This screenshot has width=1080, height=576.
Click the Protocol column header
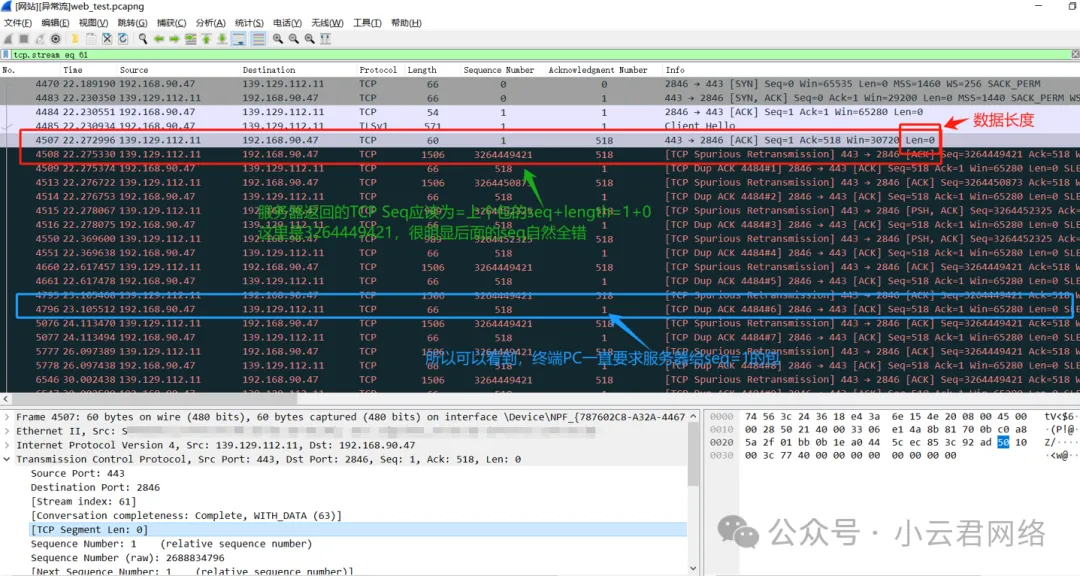[378, 70]
